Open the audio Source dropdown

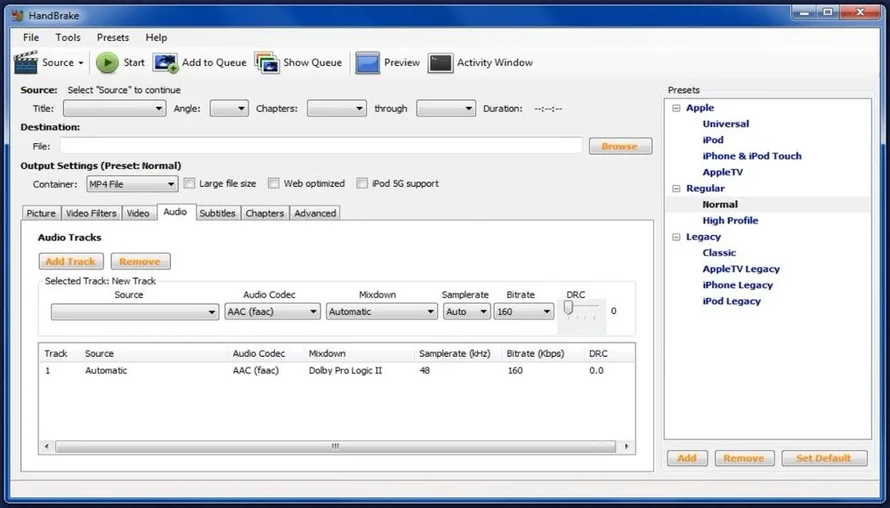point(135,312)
